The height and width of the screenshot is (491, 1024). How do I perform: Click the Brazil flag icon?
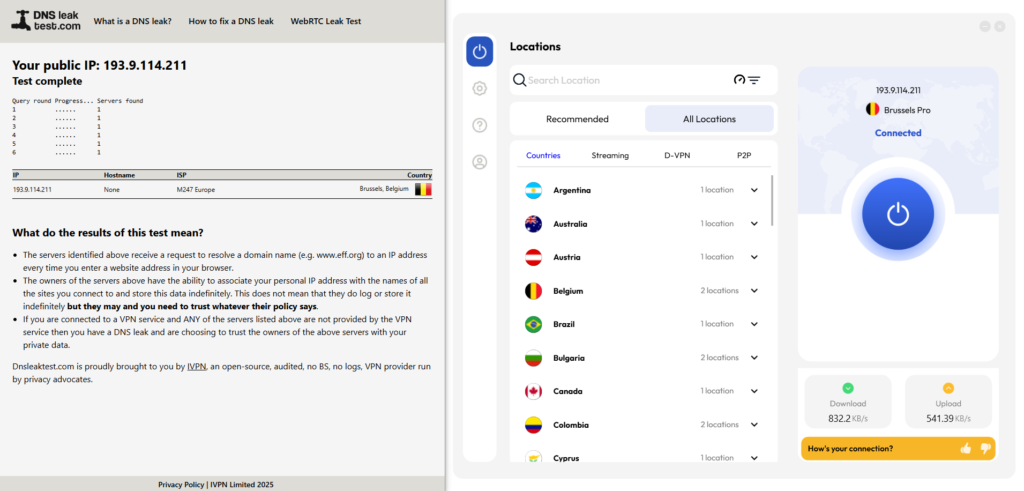[534, 325]
